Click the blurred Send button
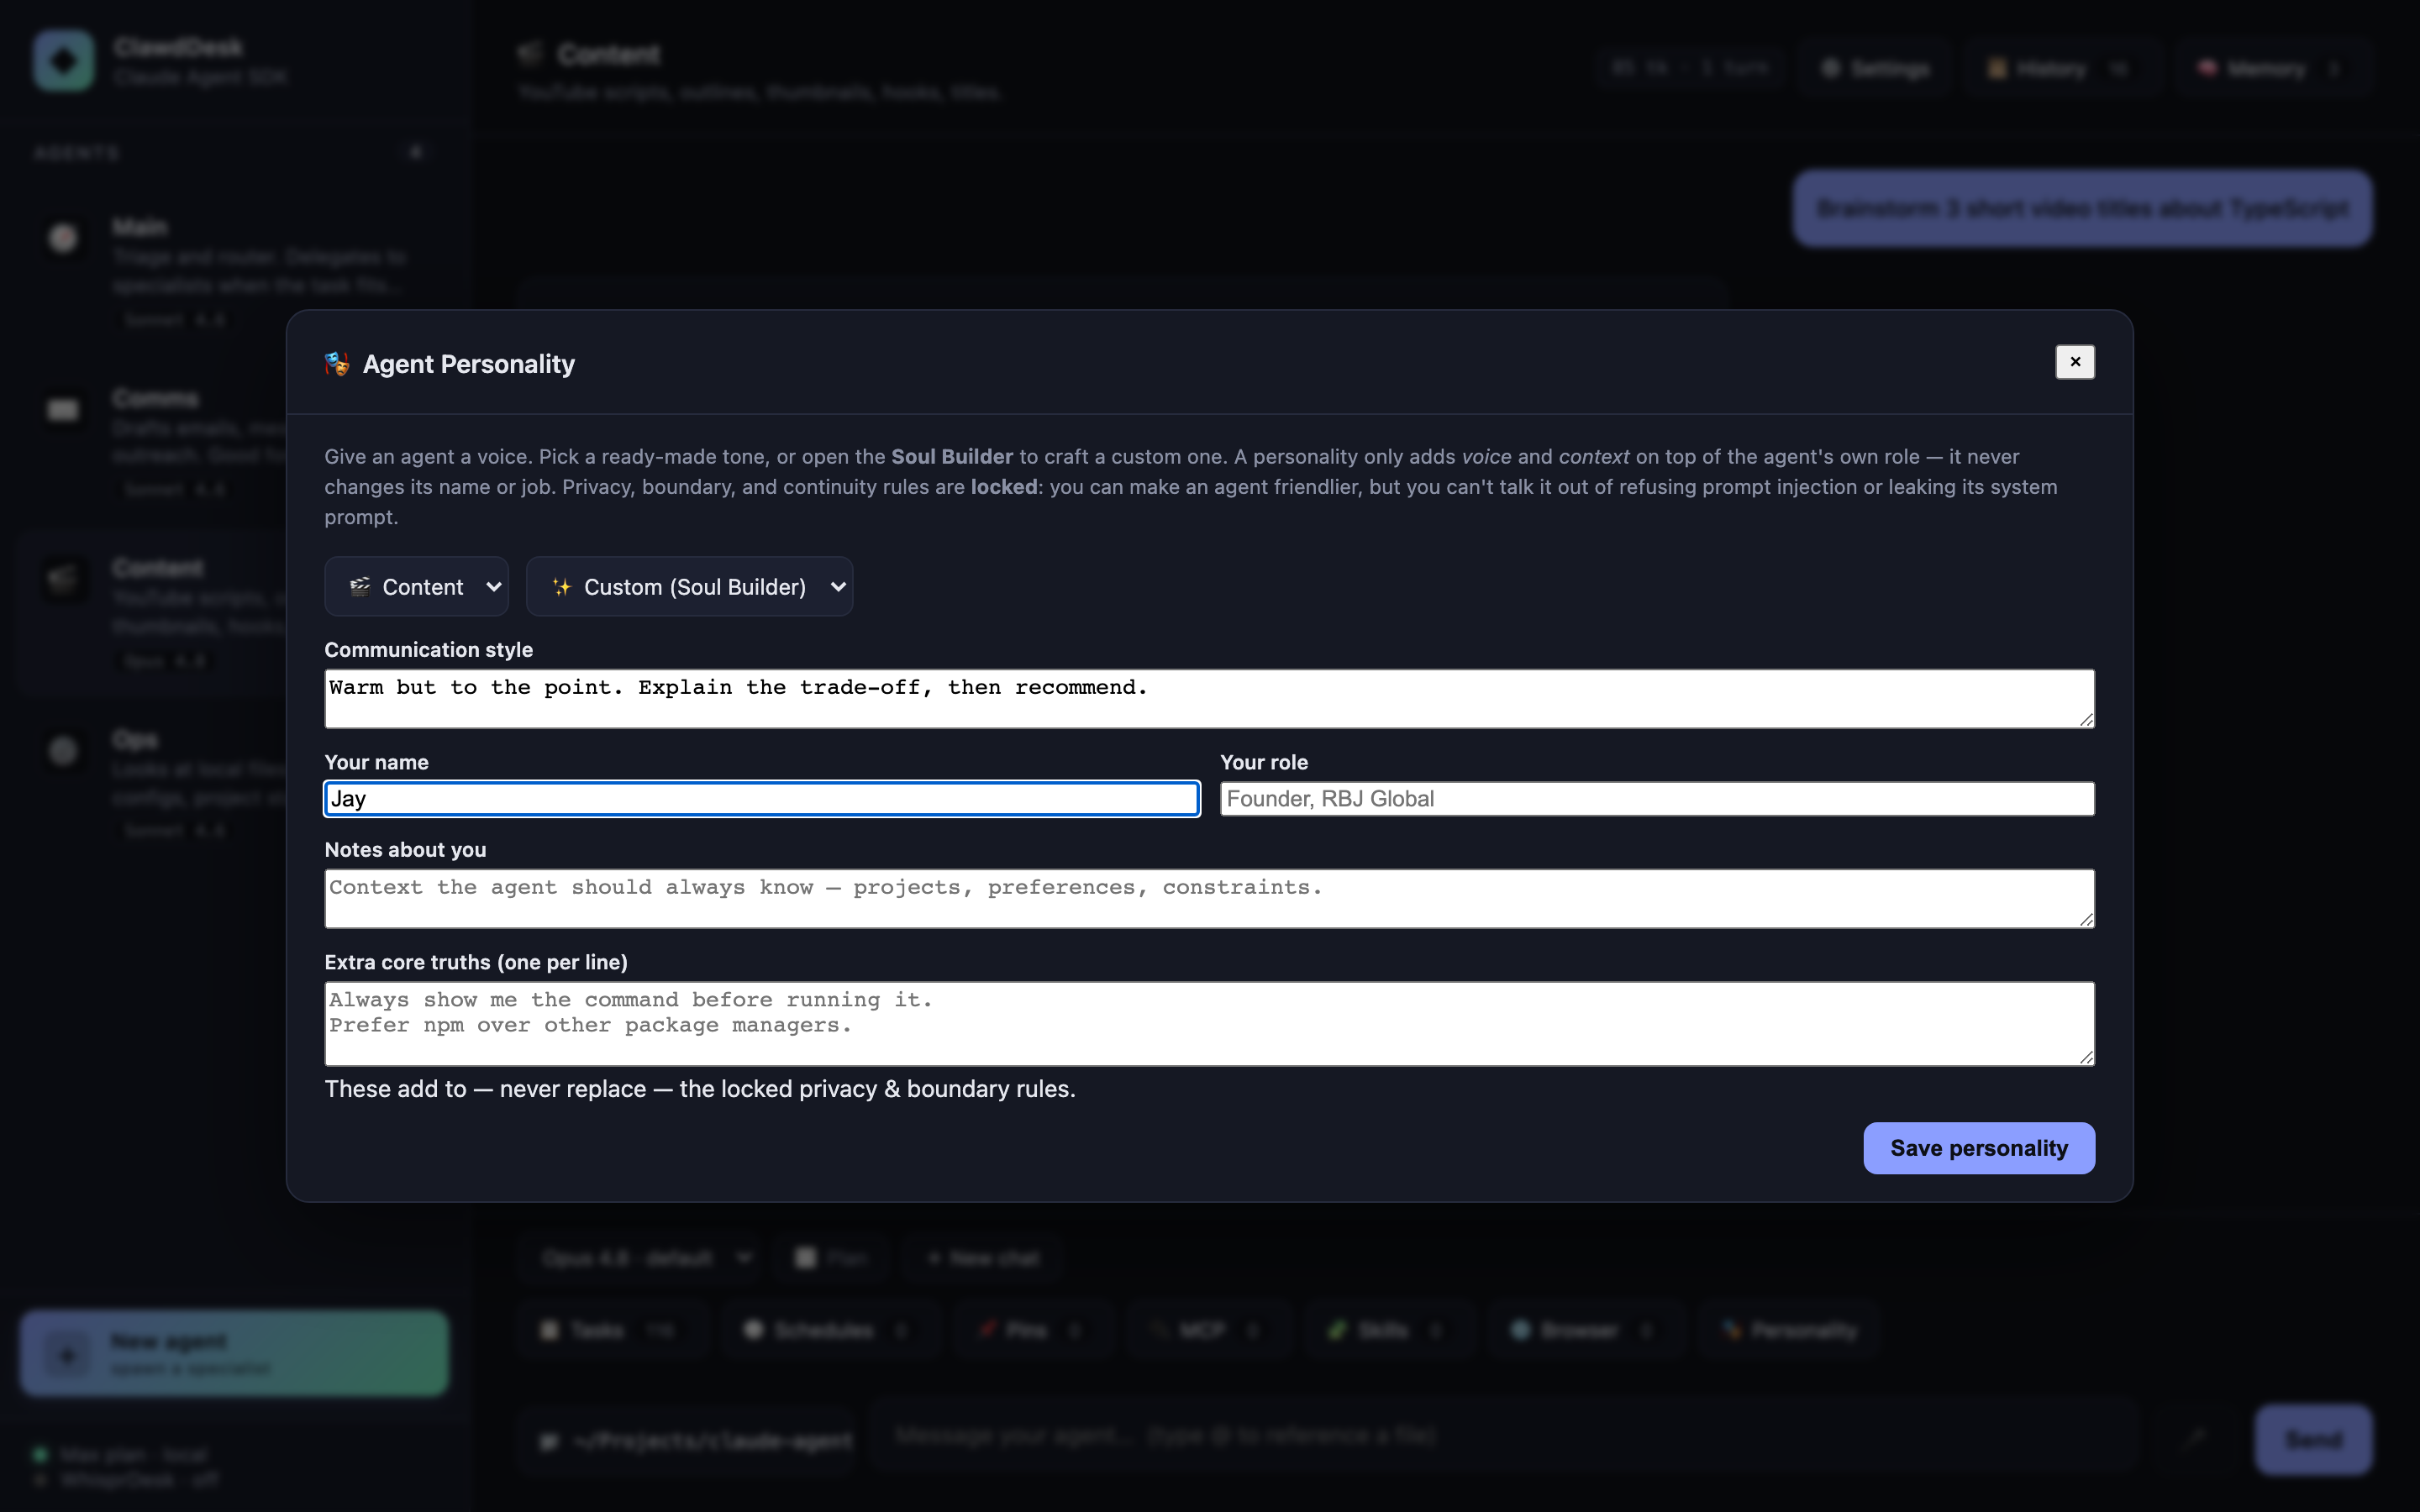Image resolution: width=2420 pixels, height=1512 pixels. (2313, 1440)
